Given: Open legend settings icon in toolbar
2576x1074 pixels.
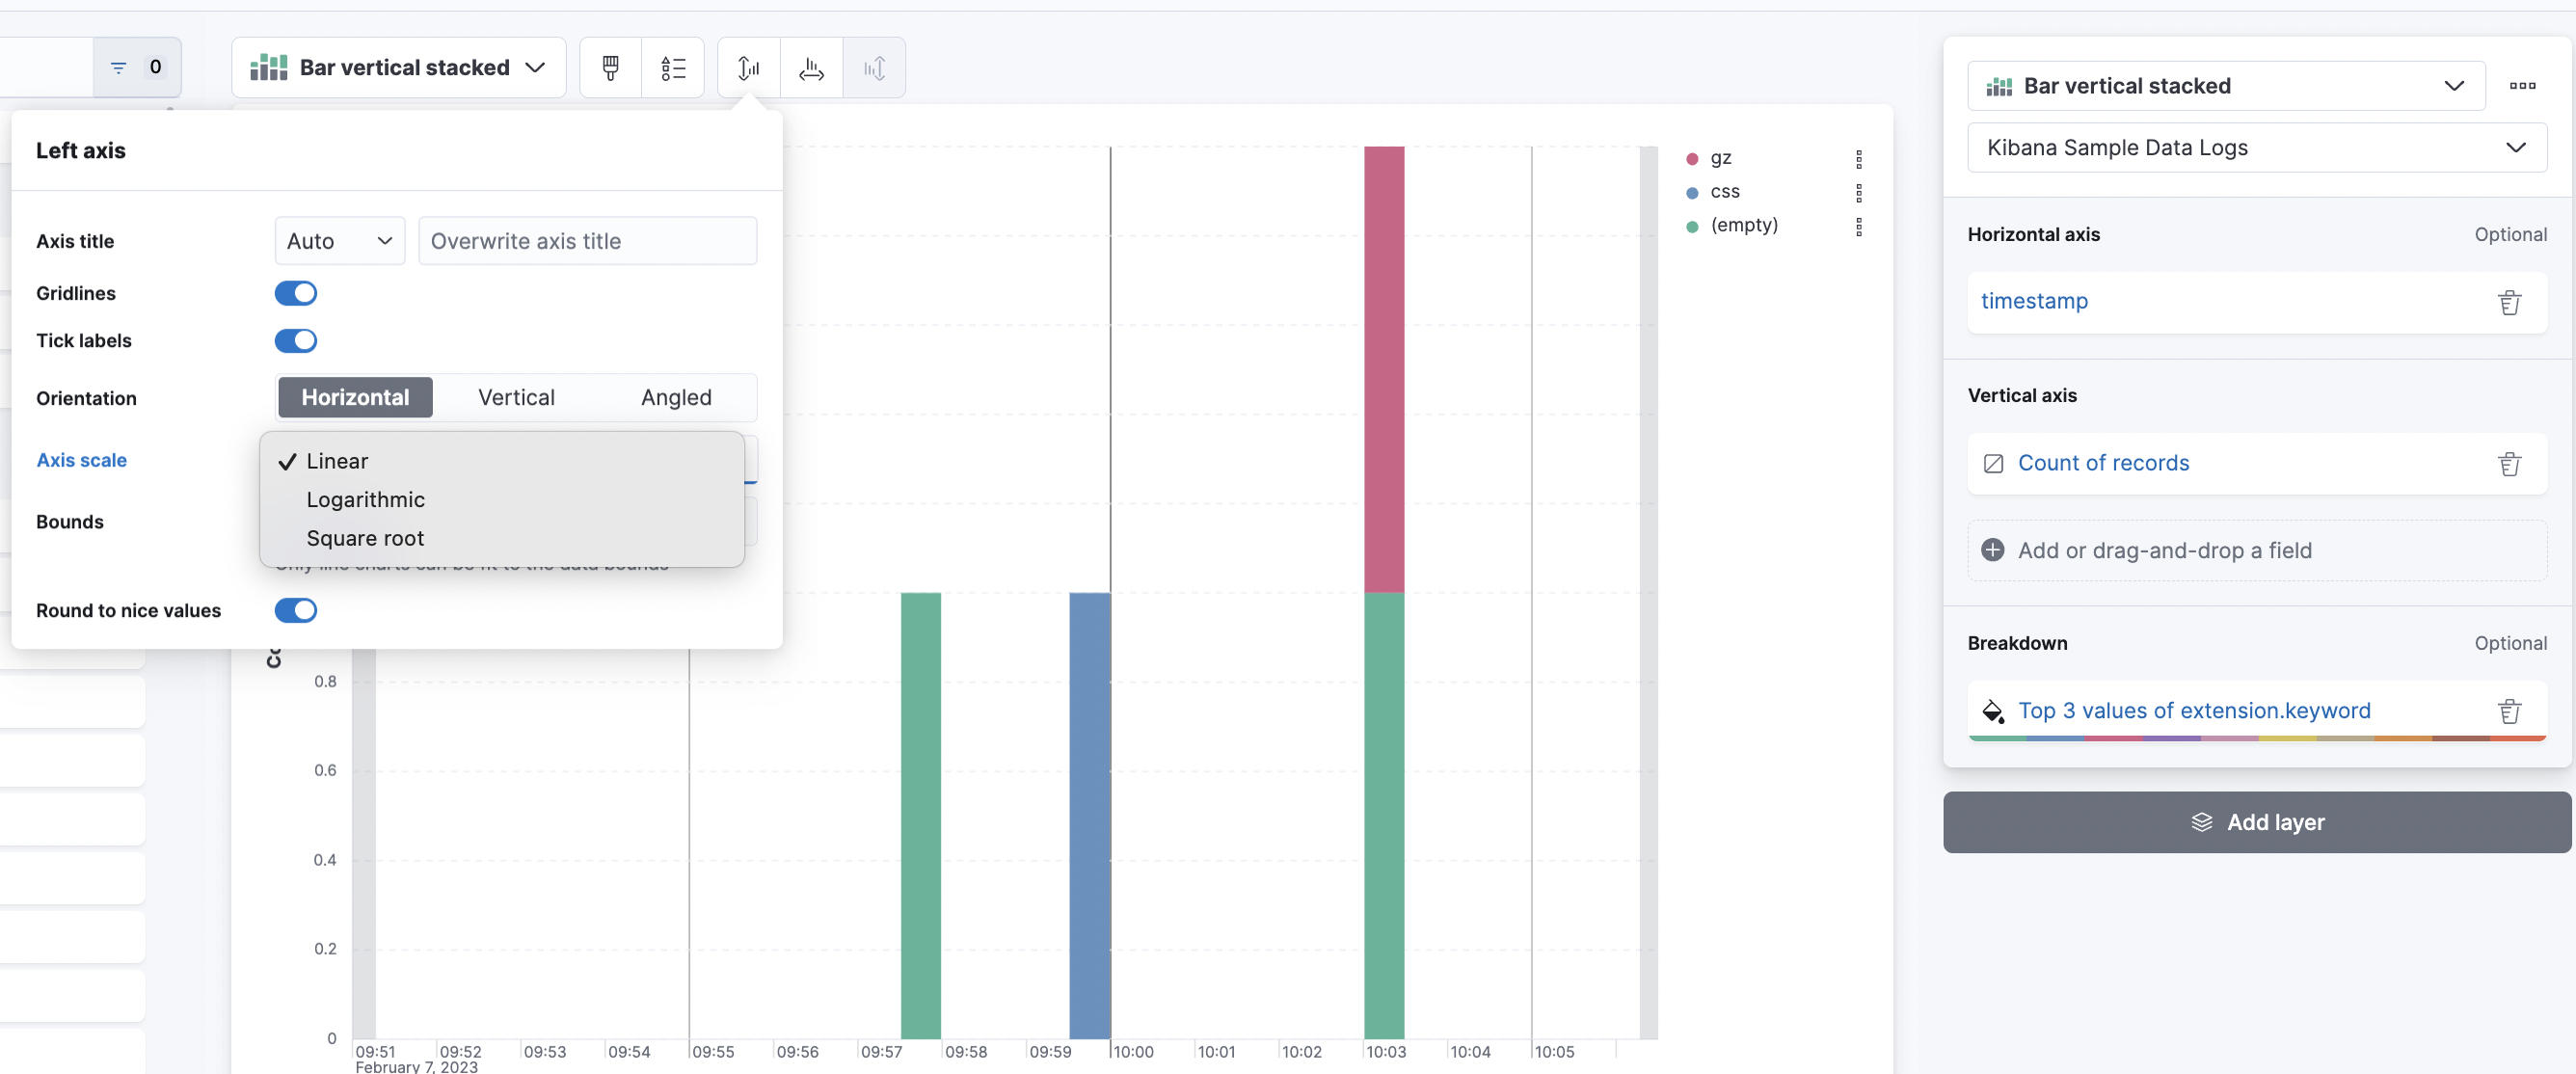Looking at the screenshot, I should tap(674, 67).
